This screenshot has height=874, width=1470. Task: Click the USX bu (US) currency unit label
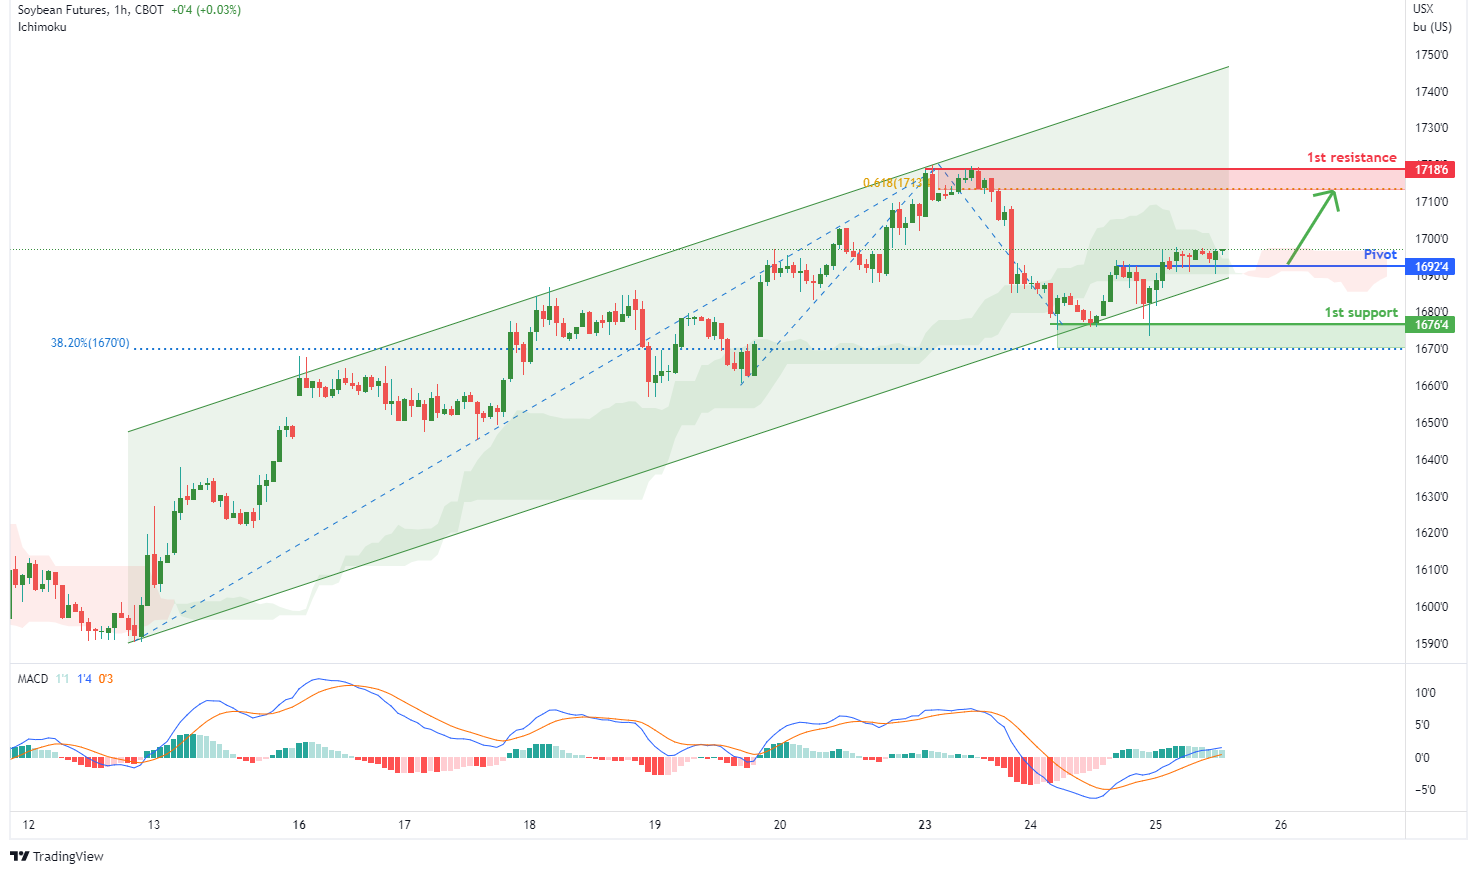coord(1432,18)
